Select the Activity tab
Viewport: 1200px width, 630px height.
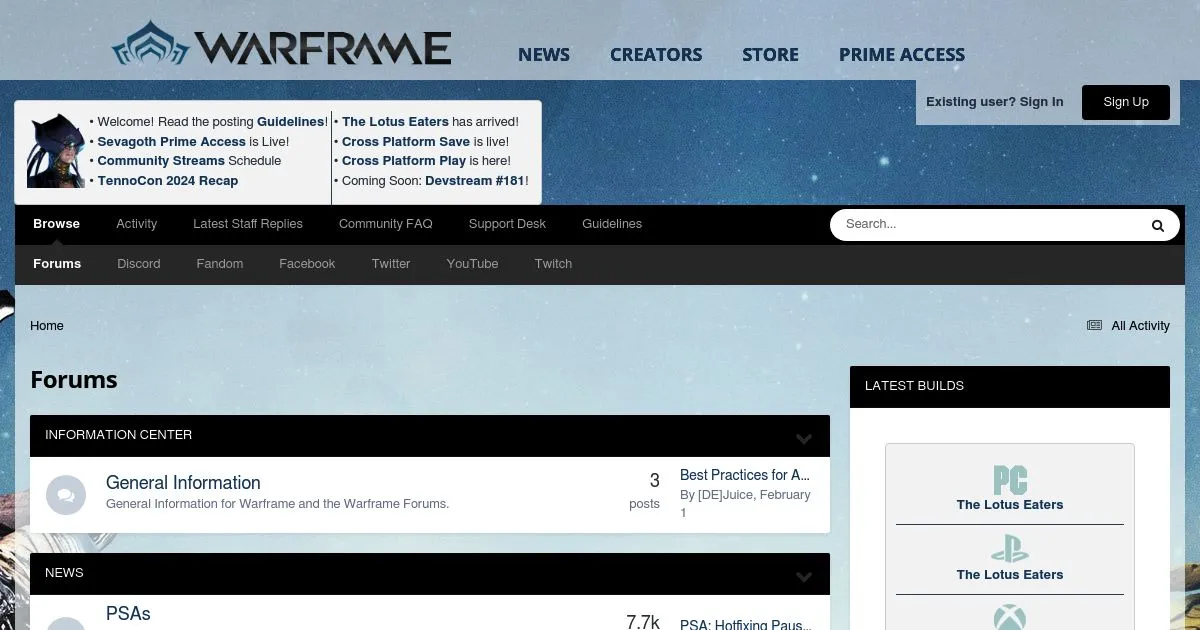[136, 224]
